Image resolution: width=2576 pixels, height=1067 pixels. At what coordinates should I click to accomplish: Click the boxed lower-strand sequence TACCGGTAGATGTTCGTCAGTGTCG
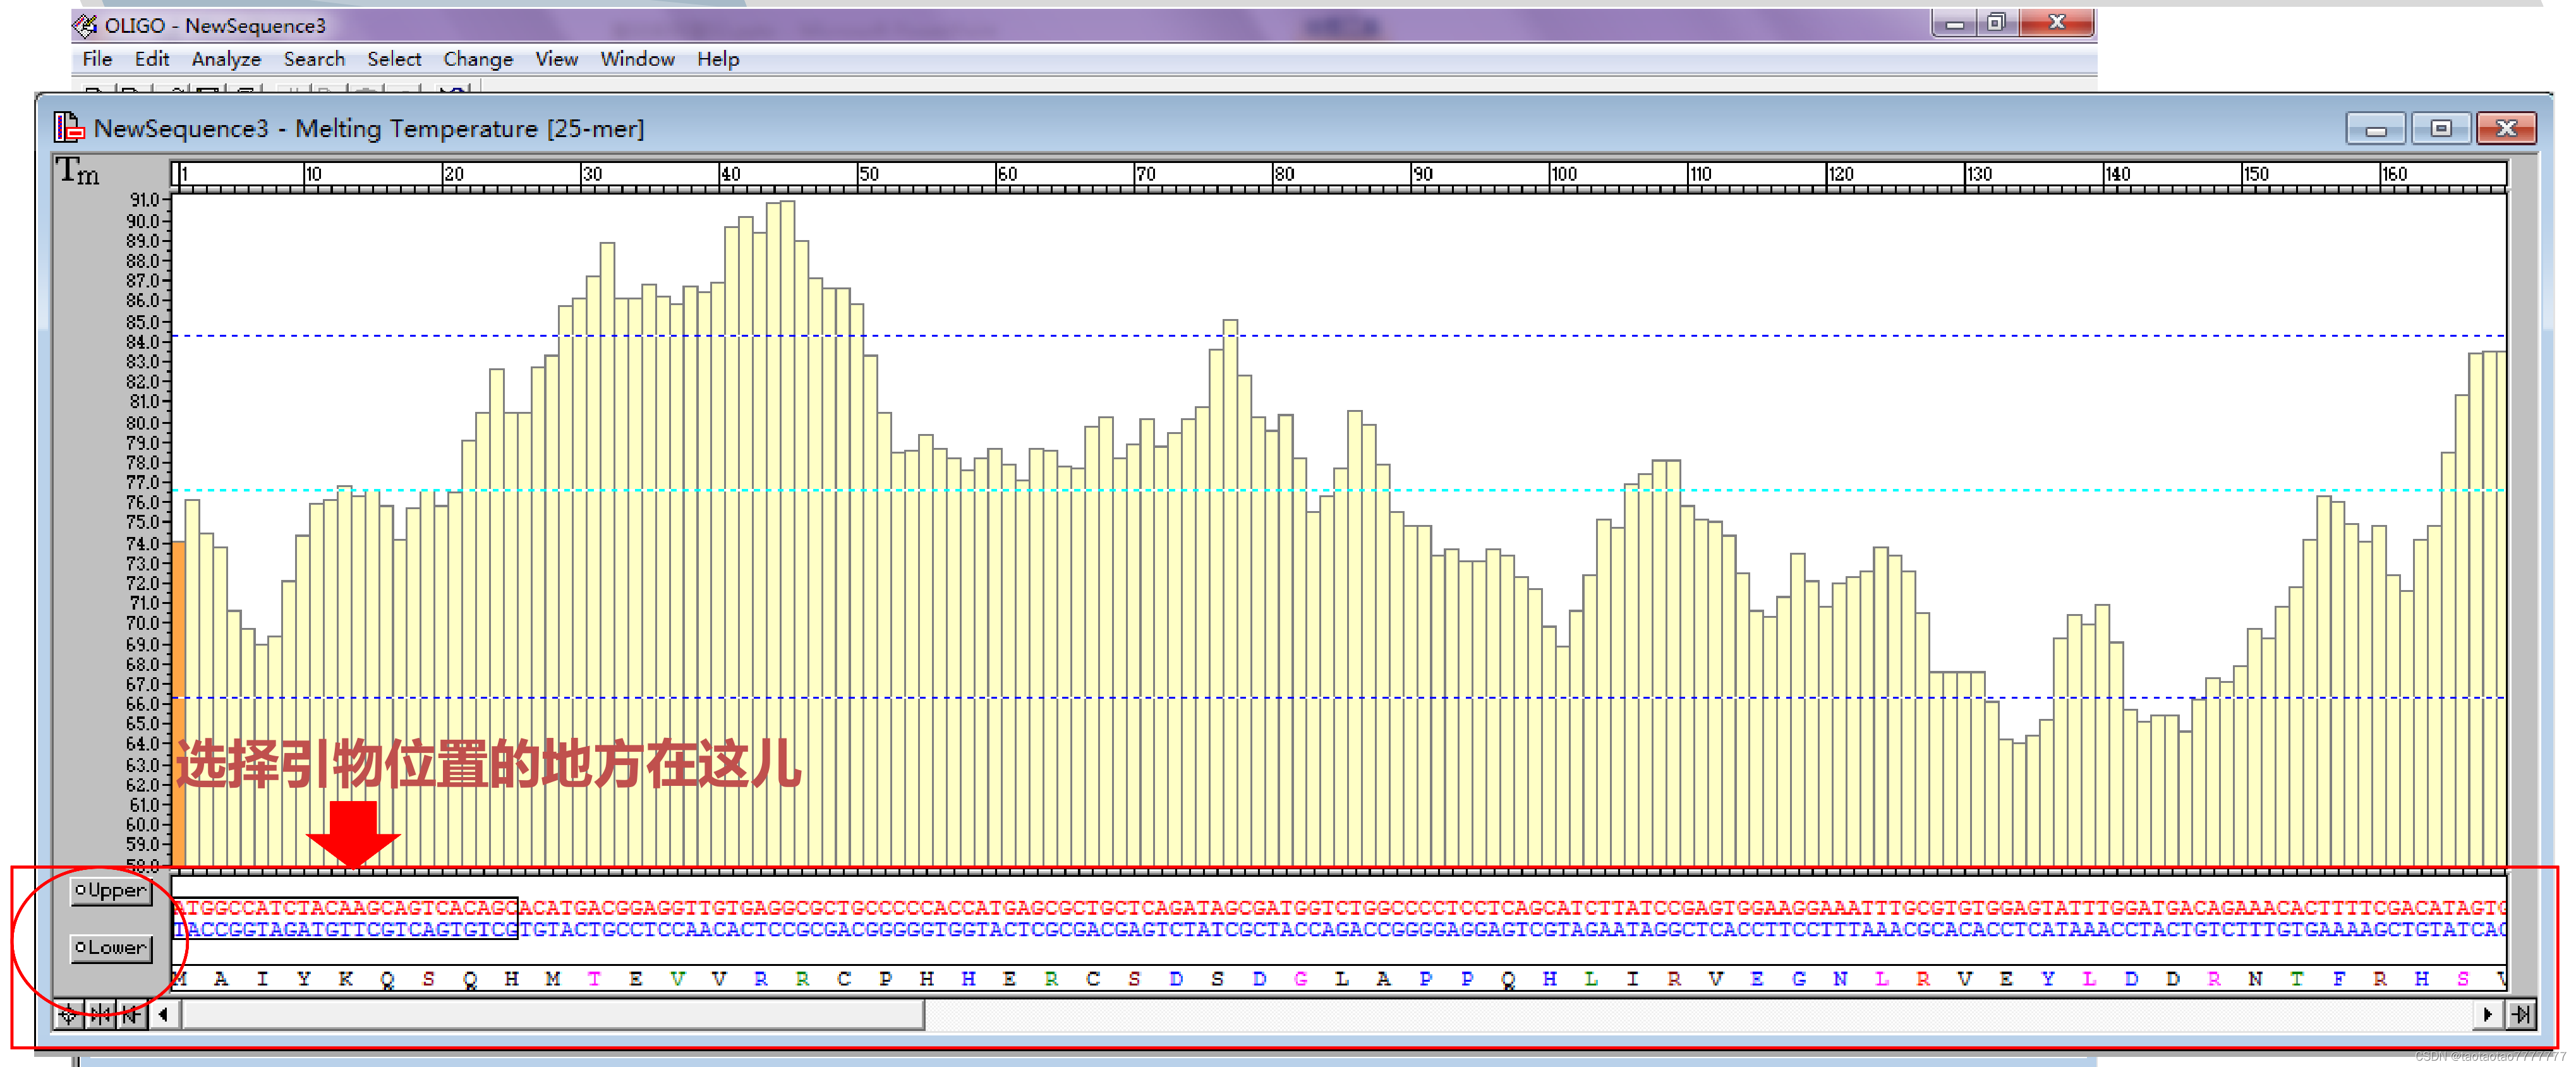pos(346,929)
